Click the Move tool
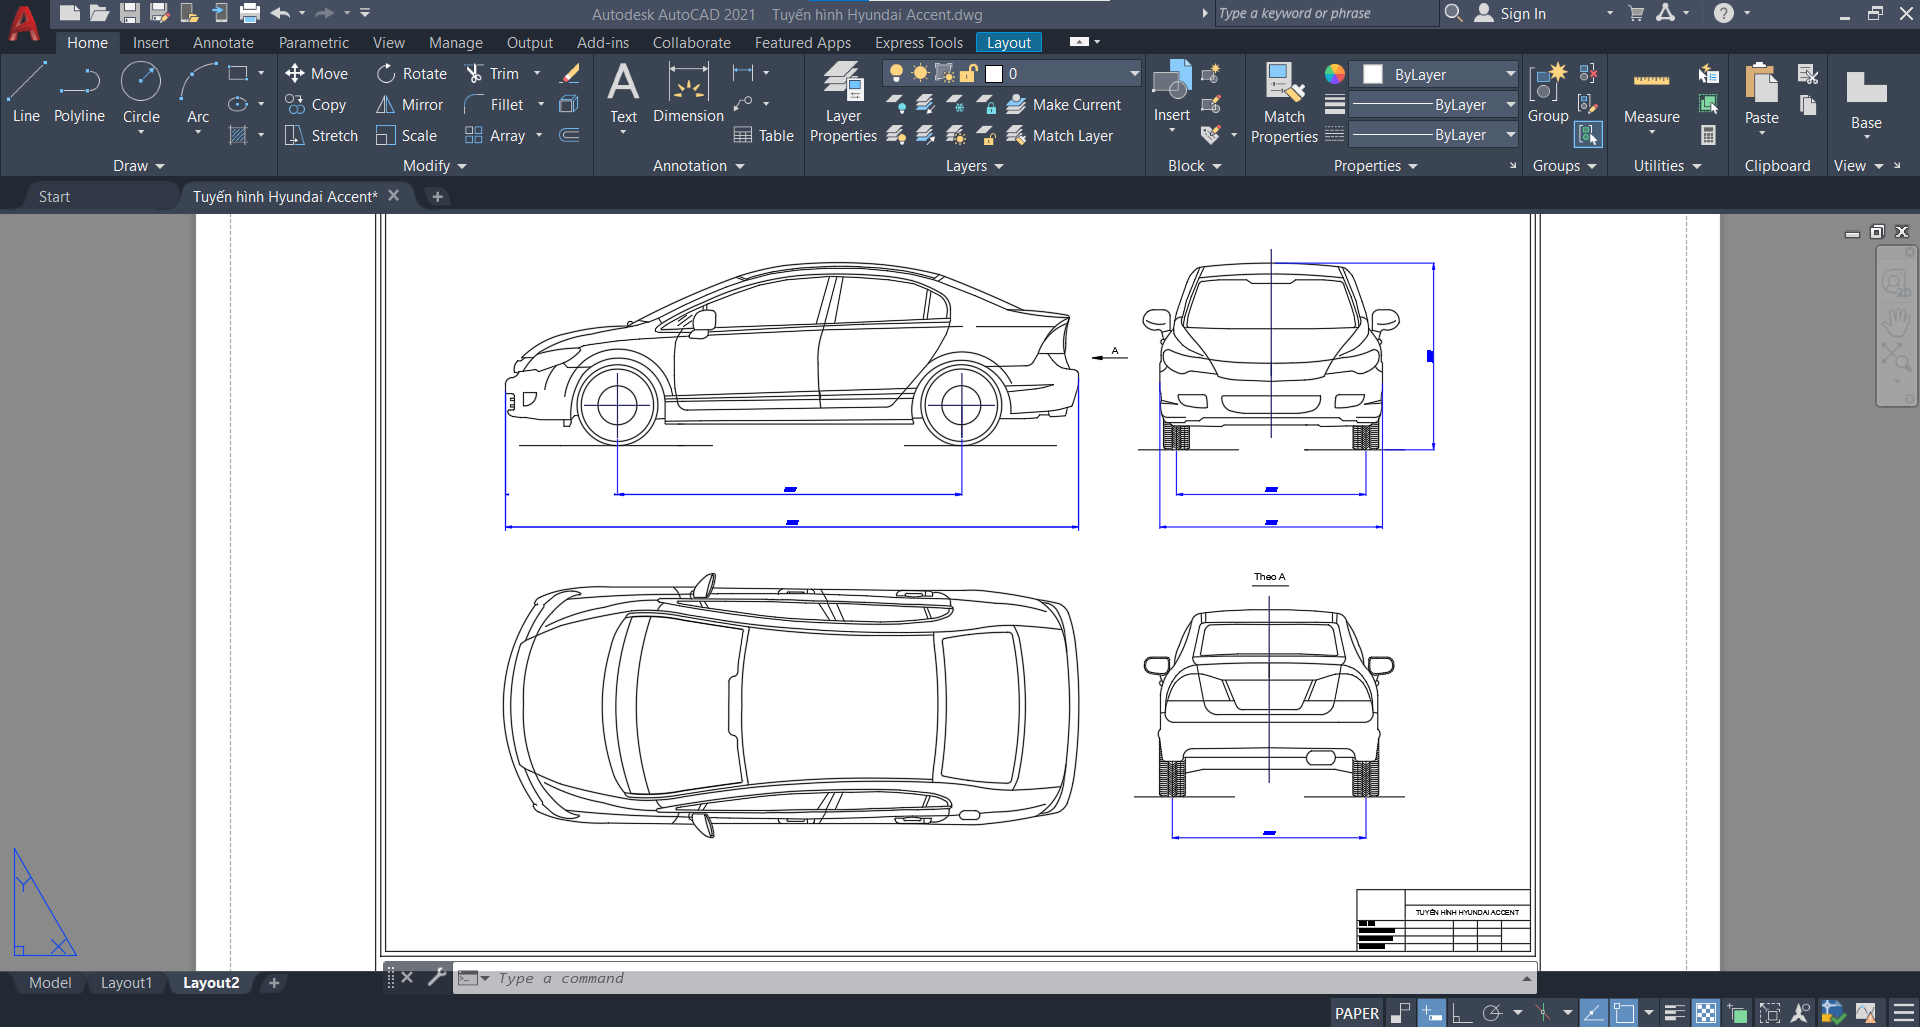The width and height of the screenshot is (1920, 1027). click(x=316, y=74)
